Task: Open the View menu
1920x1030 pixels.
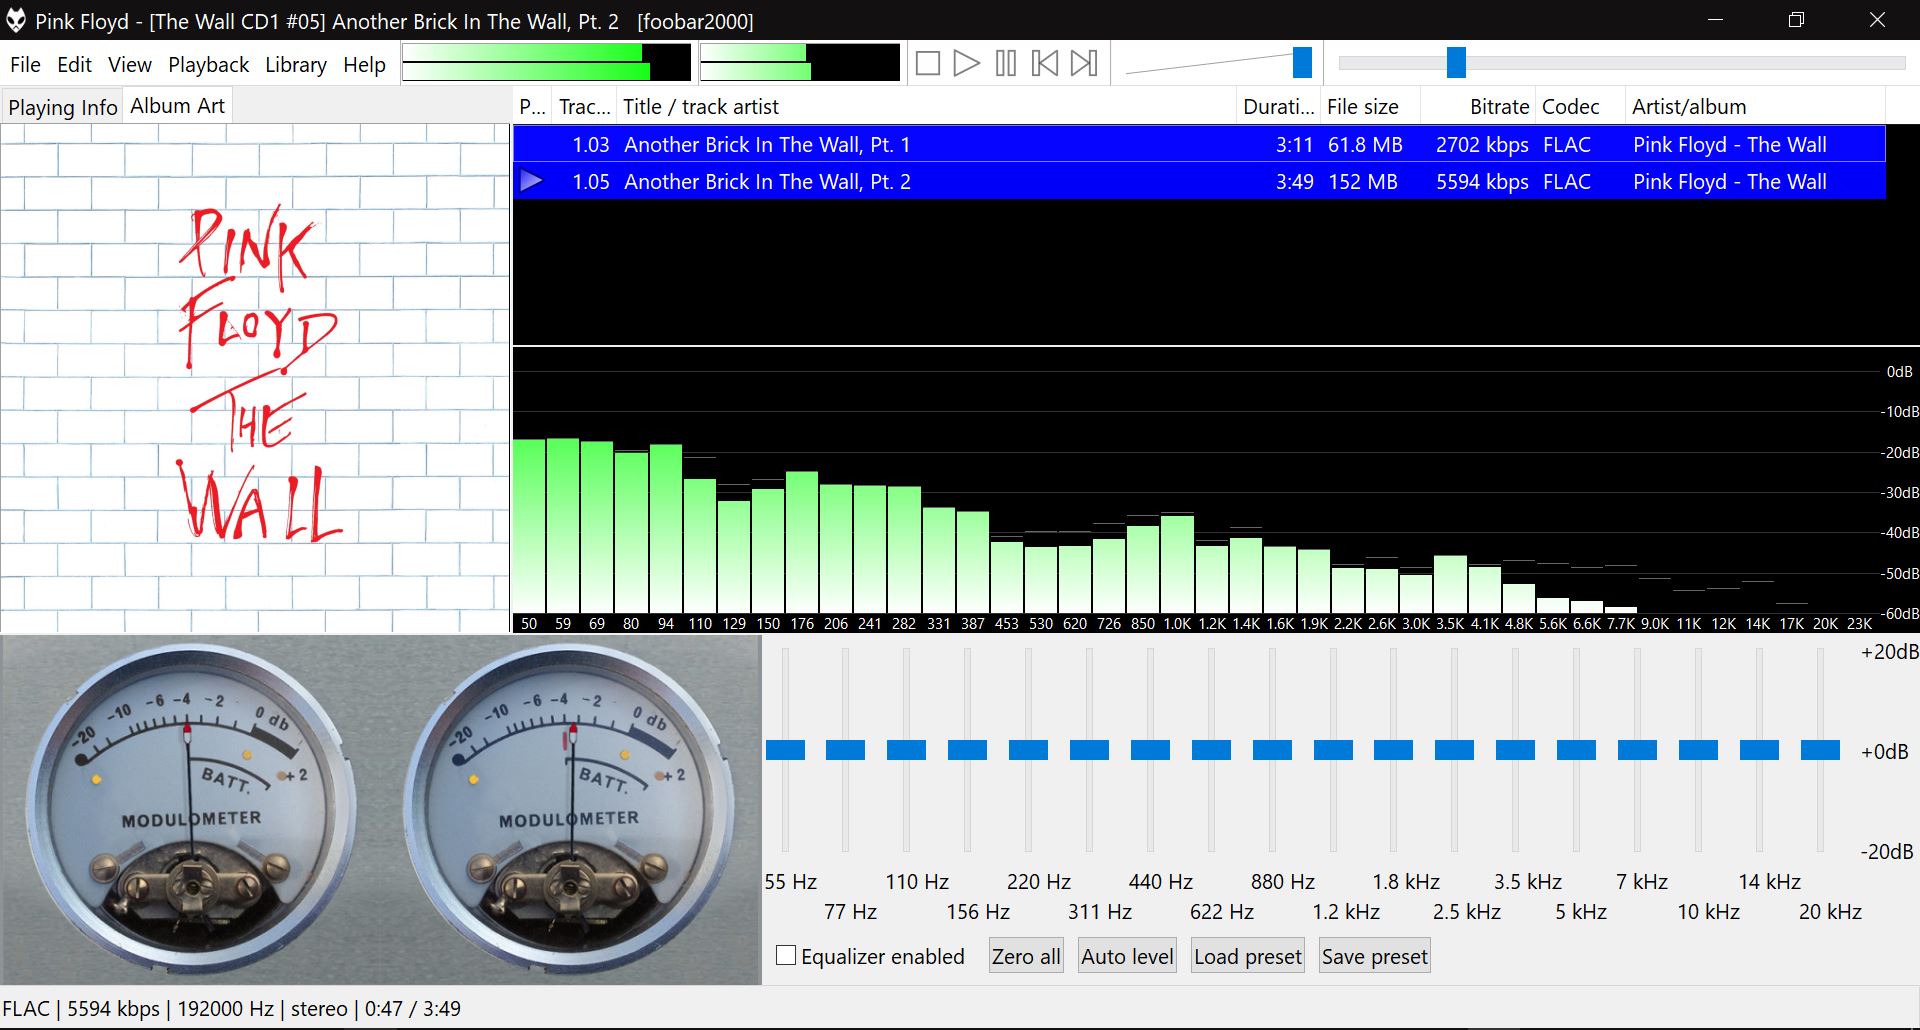Action: pyautogui.click(x=130, y=65)
